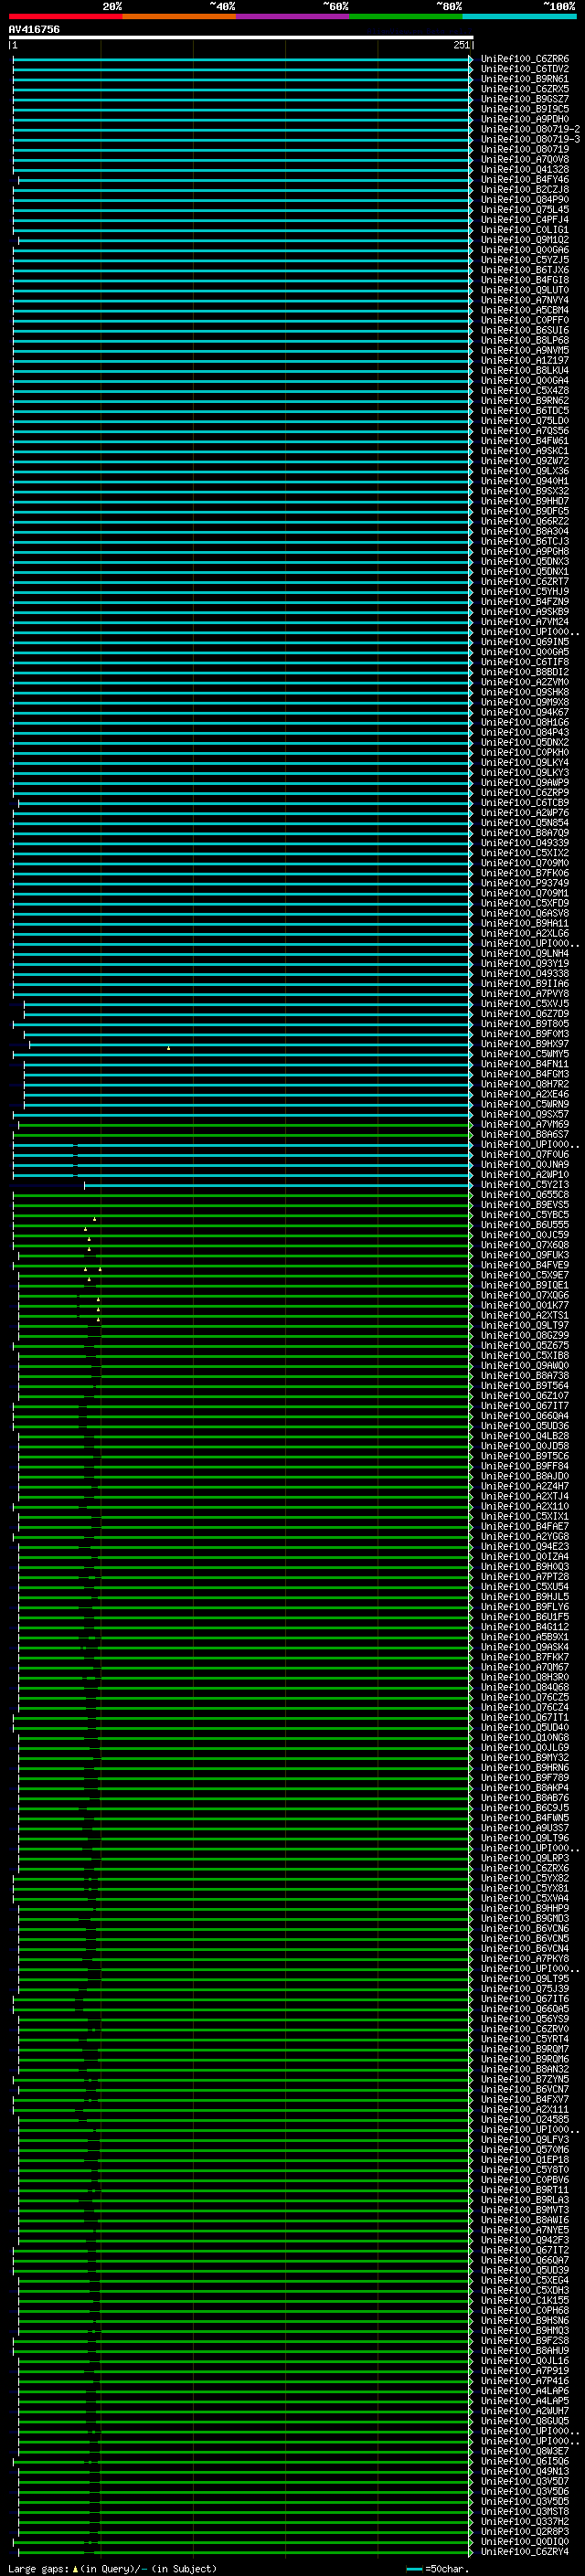Click the red ~20% identity legend bar

point(65,16)
